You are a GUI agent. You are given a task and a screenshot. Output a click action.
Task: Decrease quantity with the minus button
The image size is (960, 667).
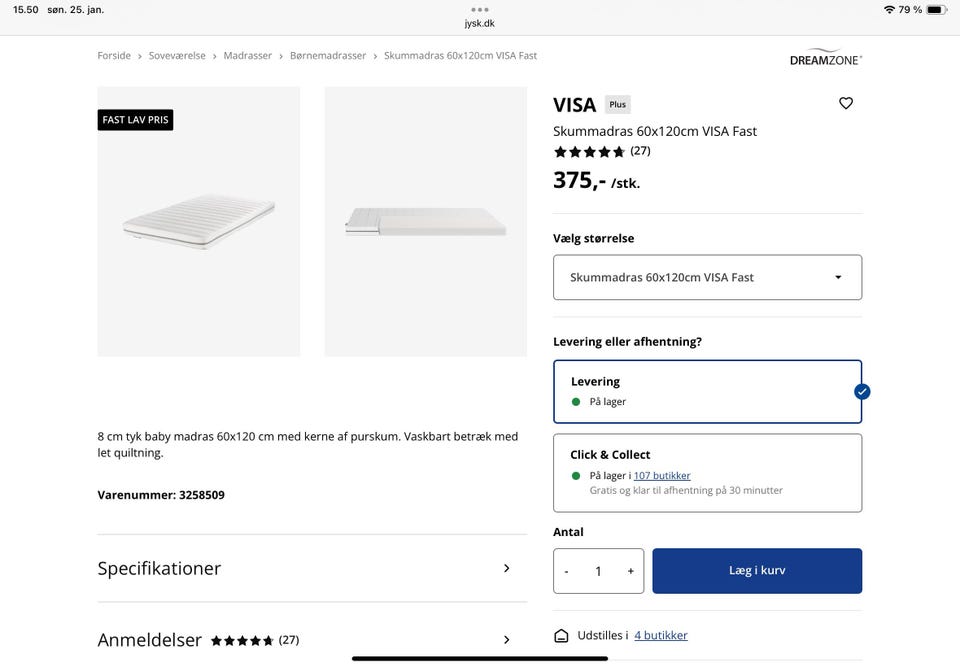pos(567,571)
